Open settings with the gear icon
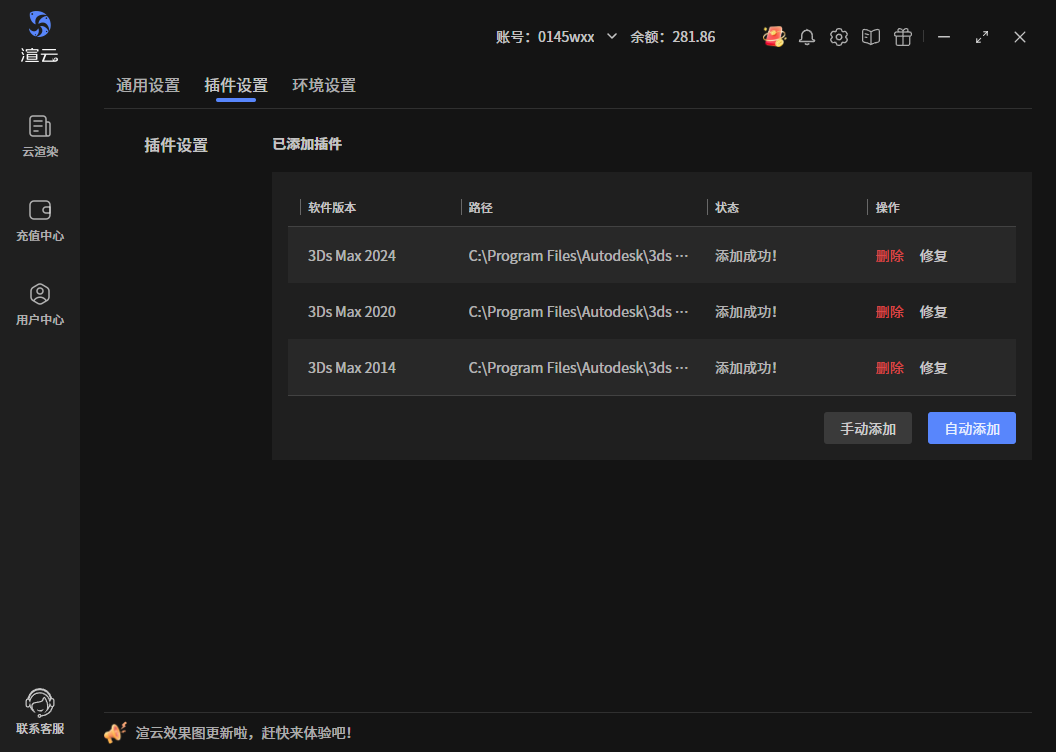Viewport: 1056px width, 752px height. pos(839,37)
